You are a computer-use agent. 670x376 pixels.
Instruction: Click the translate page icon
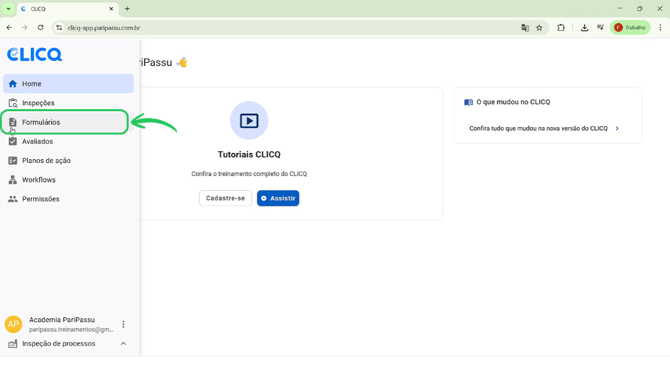[x=525, y=28]
